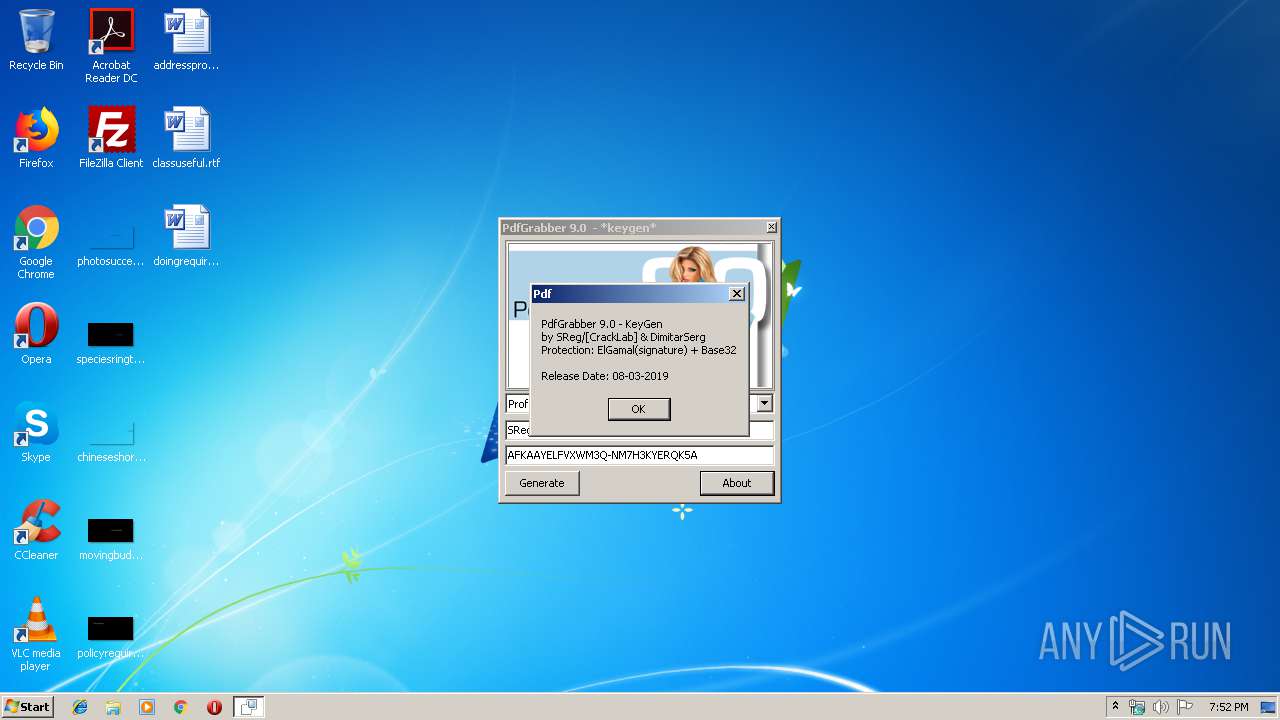
Task: Open the Windows Explorer folder taskbar icon
Action: coord(113,707)
